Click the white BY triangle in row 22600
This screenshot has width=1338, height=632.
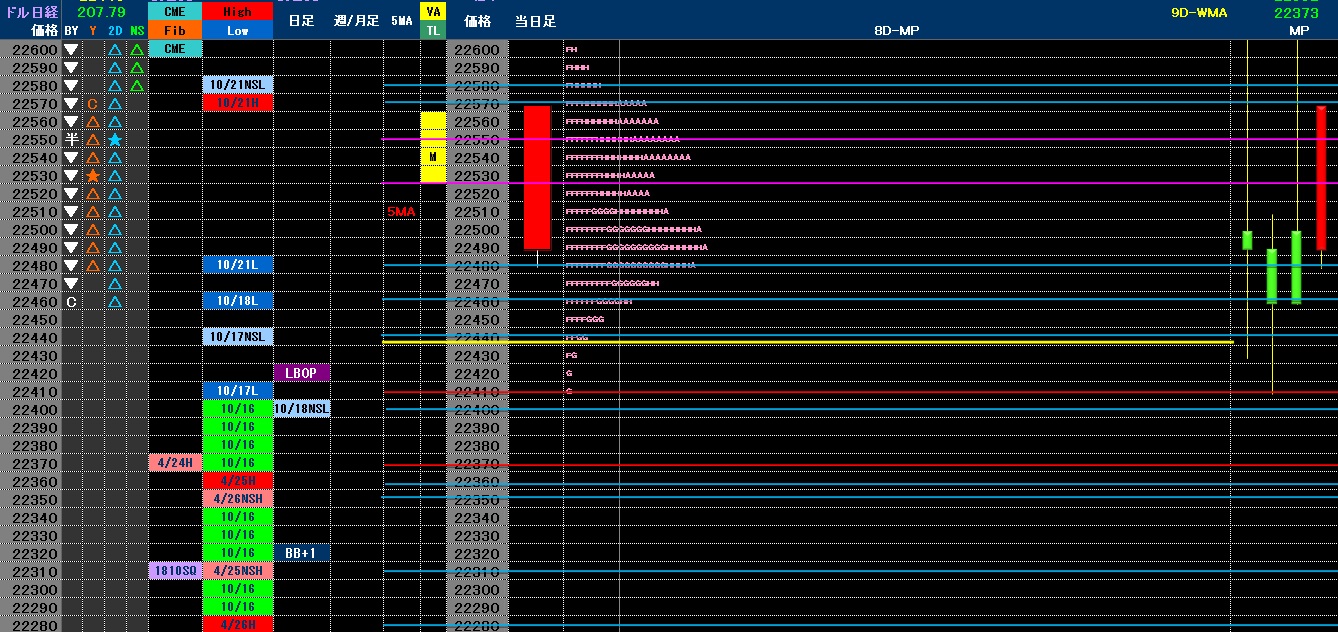tap(71, 50)
